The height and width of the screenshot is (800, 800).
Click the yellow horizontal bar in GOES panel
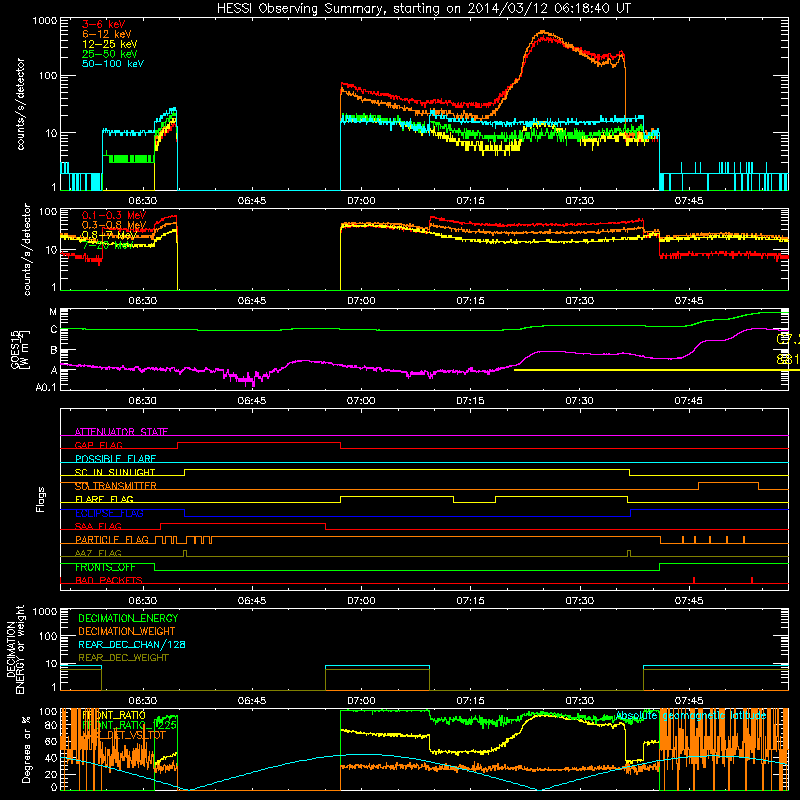[657, 370]
